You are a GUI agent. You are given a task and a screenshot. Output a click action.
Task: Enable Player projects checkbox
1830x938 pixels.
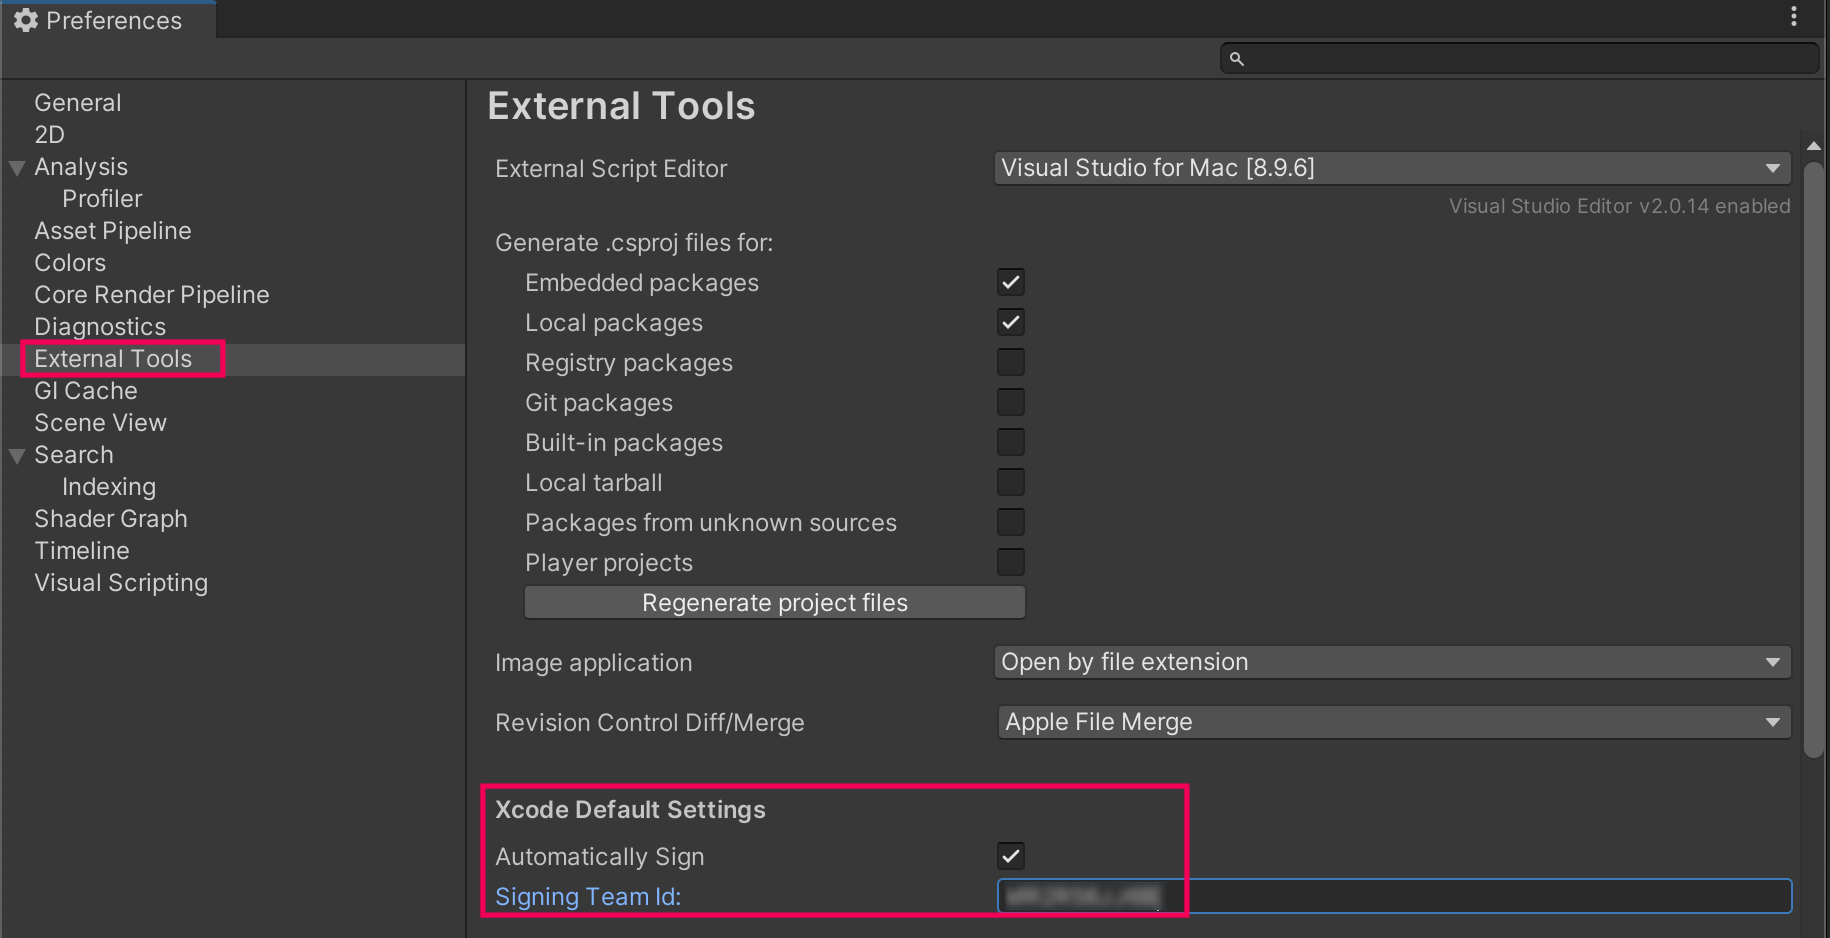coord(1011,562)
